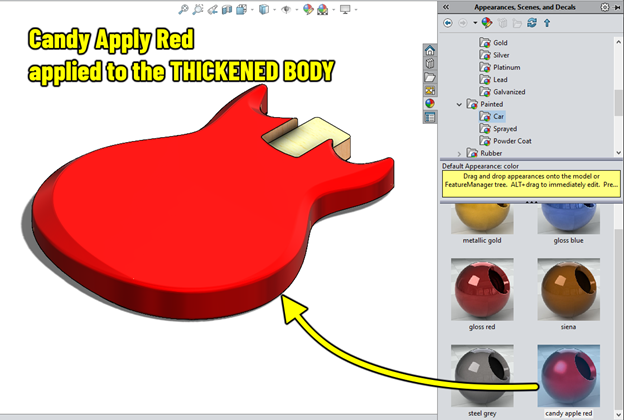Image resolution: width=624 pixels, height=420 pixels.
Task: Choose the steel grey appearance
Action: click(x=482, y=381)
